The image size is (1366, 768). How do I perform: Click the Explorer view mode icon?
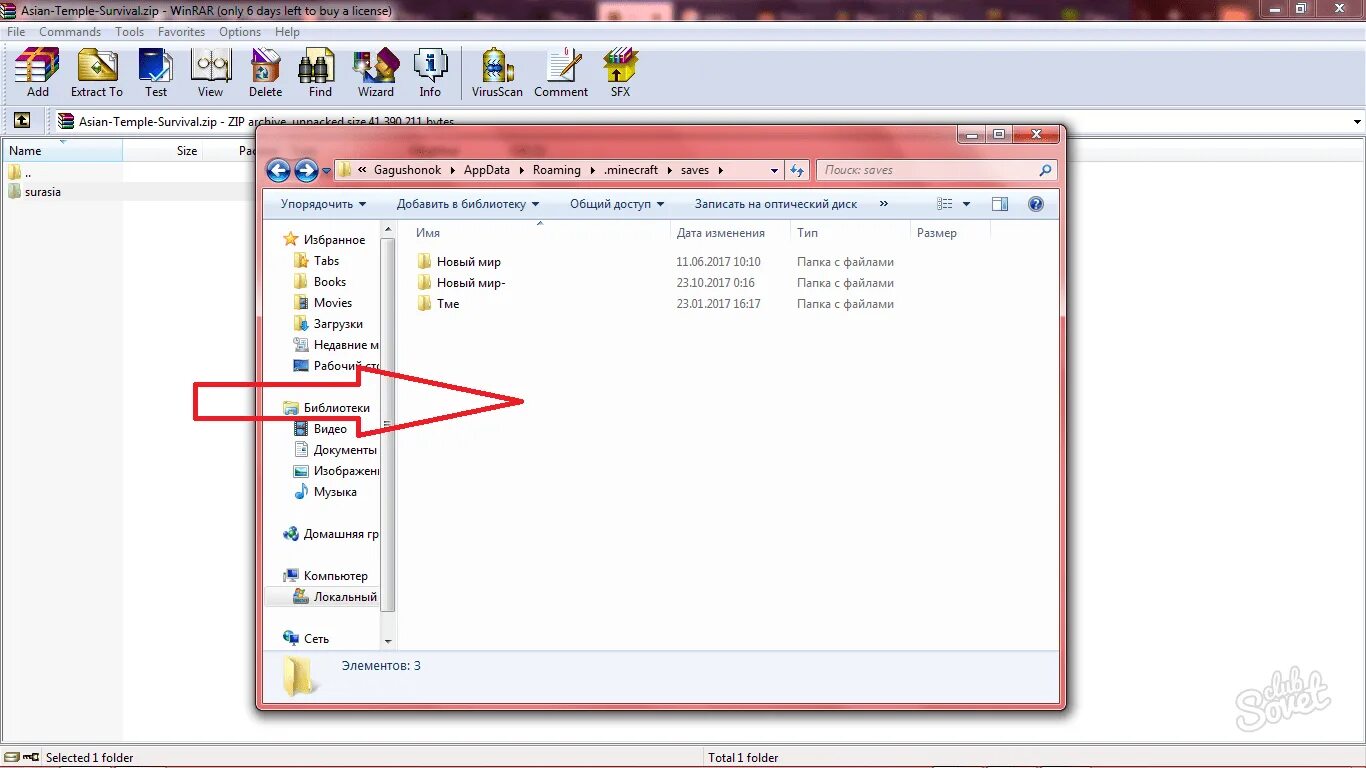coord(945,204)
